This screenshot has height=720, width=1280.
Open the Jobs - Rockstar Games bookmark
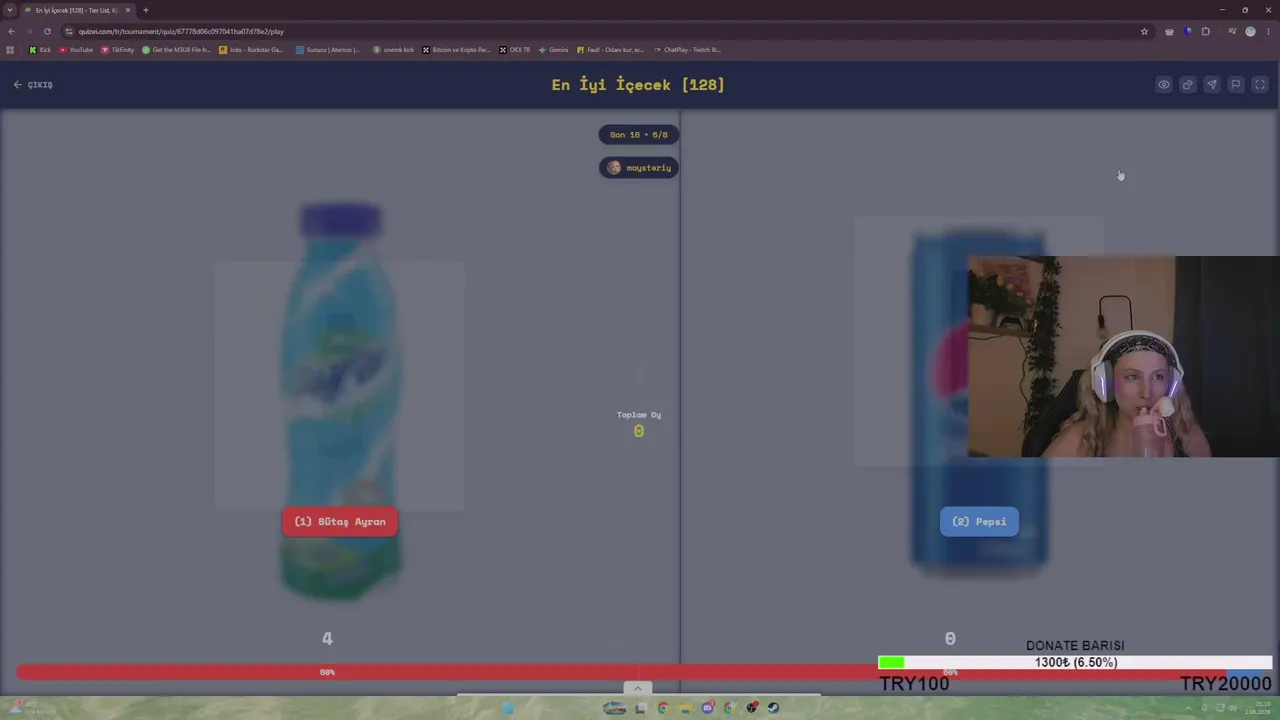(x=252, y=50)
